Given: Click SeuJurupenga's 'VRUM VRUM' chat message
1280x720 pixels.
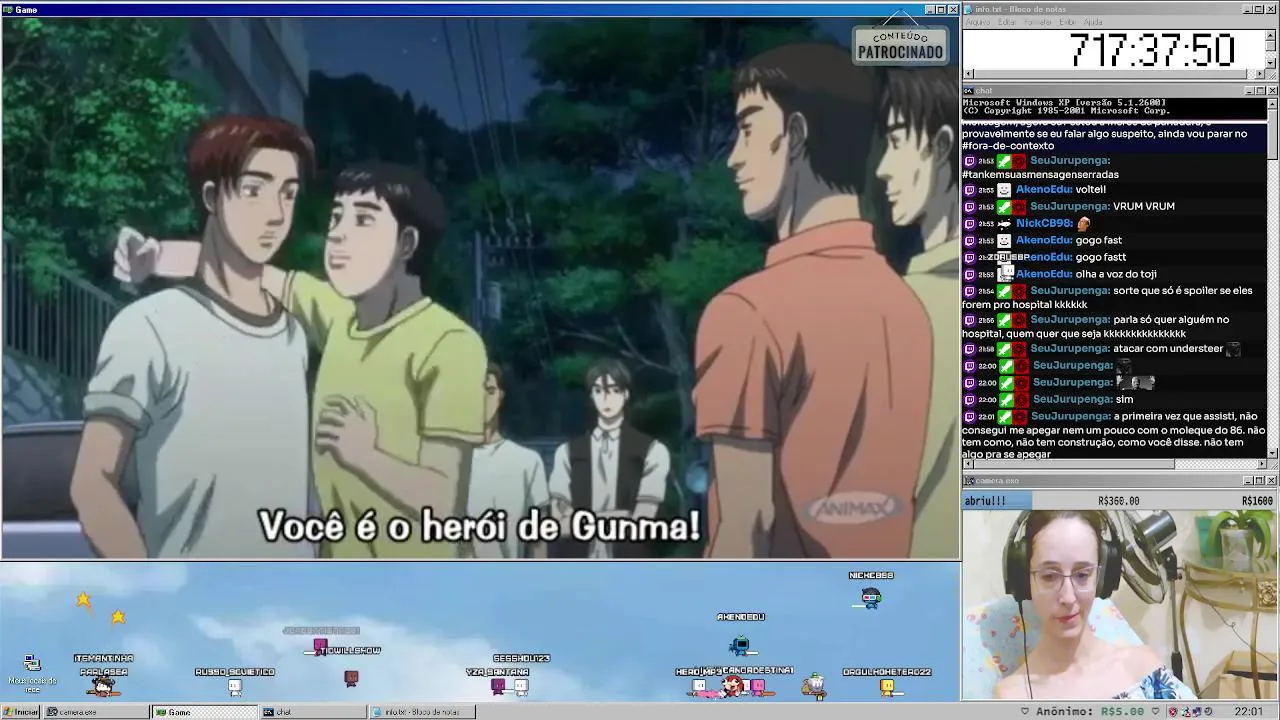Looking at the screenshot, I should tap(1144, 206).
